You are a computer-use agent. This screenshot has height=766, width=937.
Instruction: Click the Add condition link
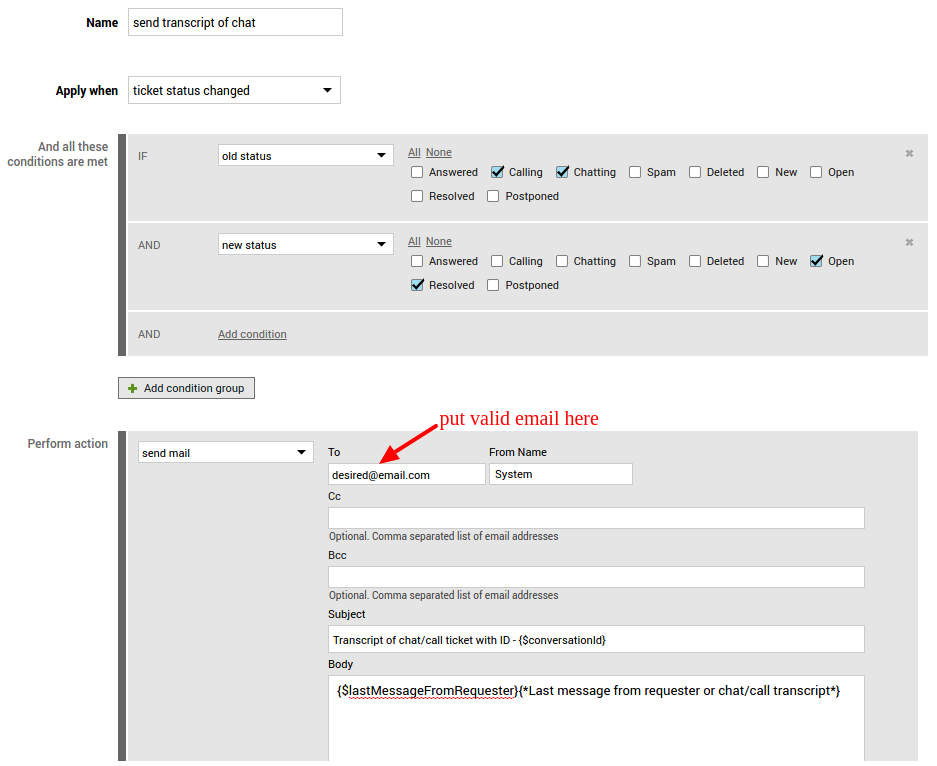tap(252, 334)
